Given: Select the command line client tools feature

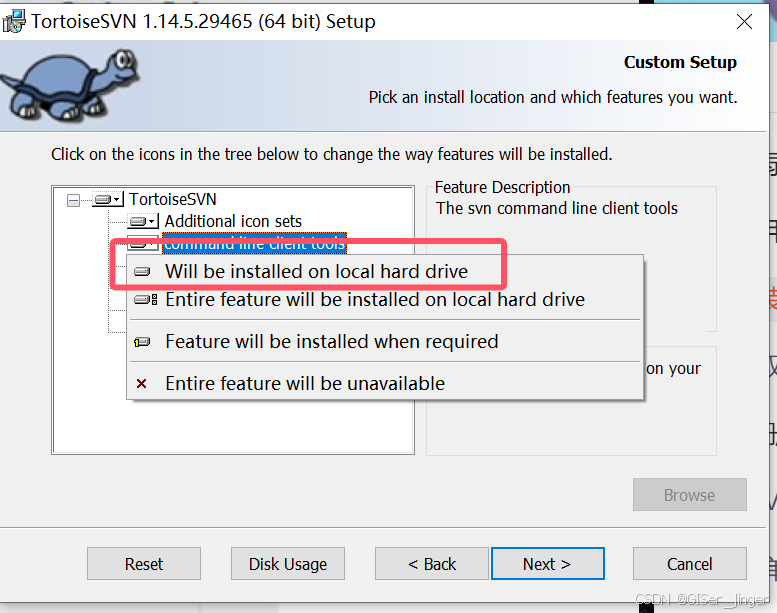Looking at the screenshot, I should pyautogui.click(x=255, y=243).
